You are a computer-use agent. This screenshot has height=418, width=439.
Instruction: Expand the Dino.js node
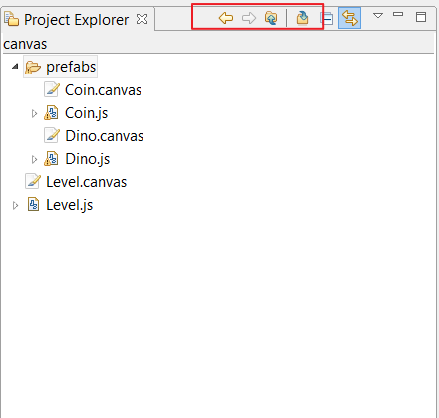point(34,160)
